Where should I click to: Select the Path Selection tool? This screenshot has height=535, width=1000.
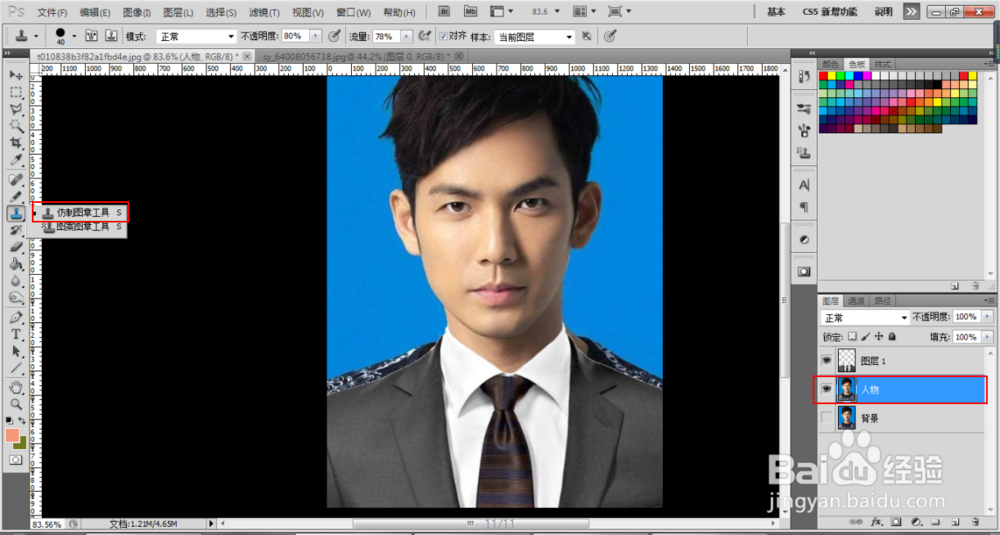[x=16, y=351]
